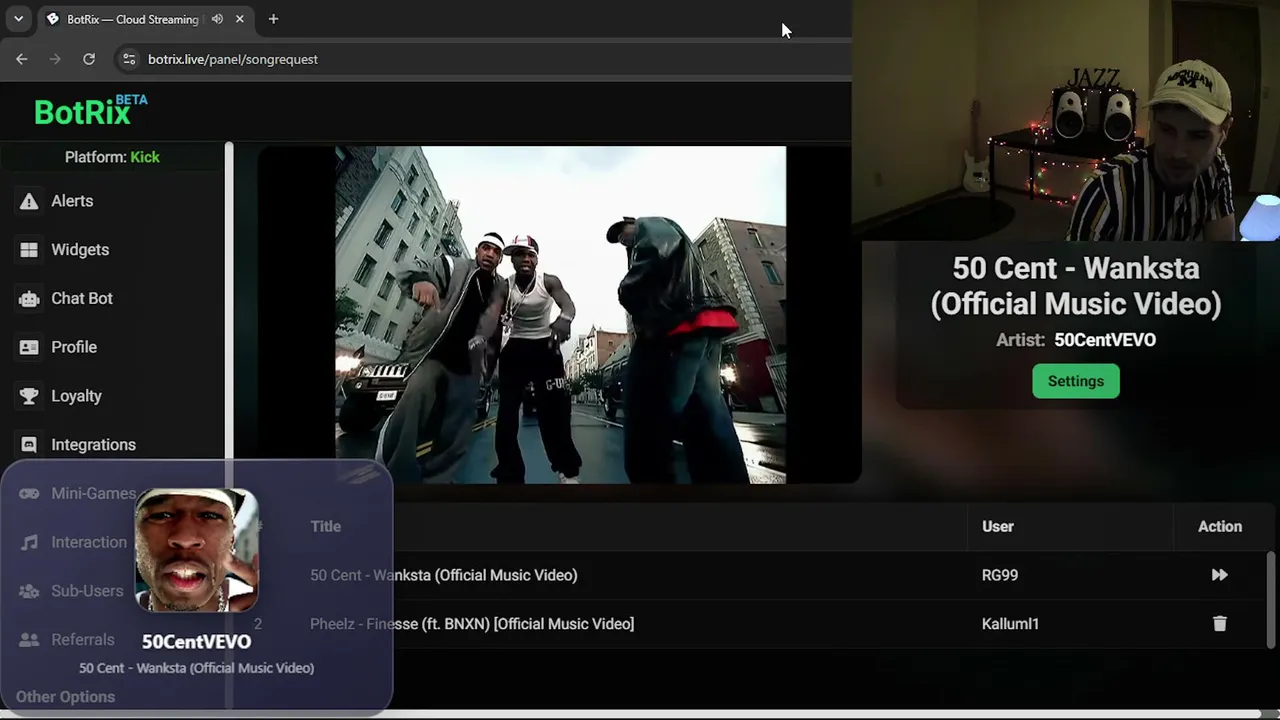The image size is (1280, 720).
Task: Click the artist name "50CentVEVO" next to "Artist:"
Action: pos(1105,340)
